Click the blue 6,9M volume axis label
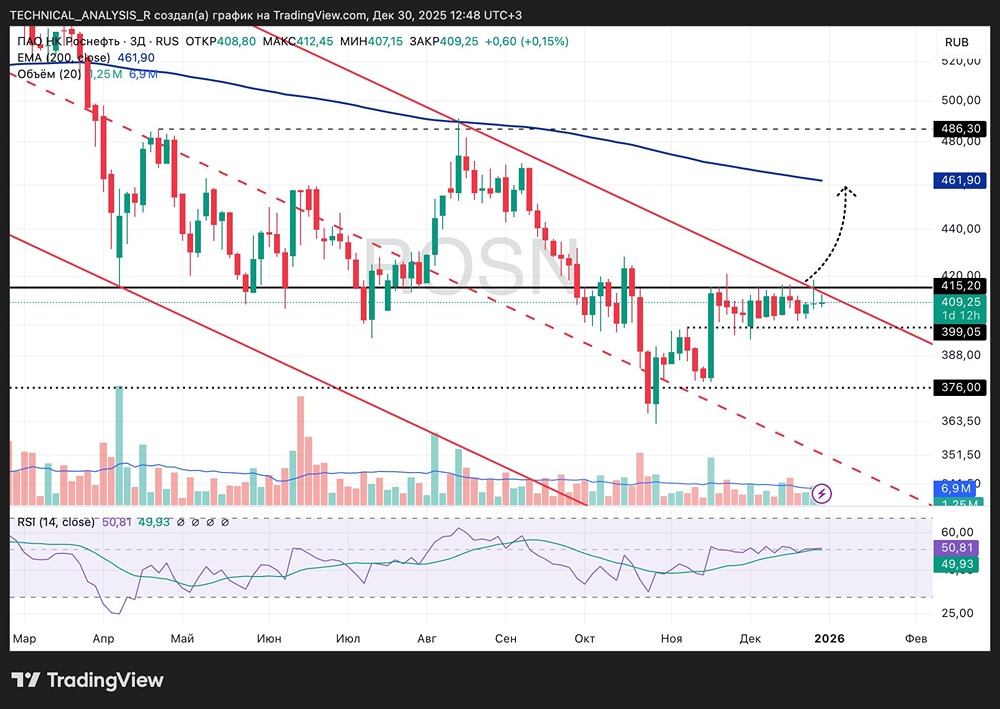 (x=955, y=488)
